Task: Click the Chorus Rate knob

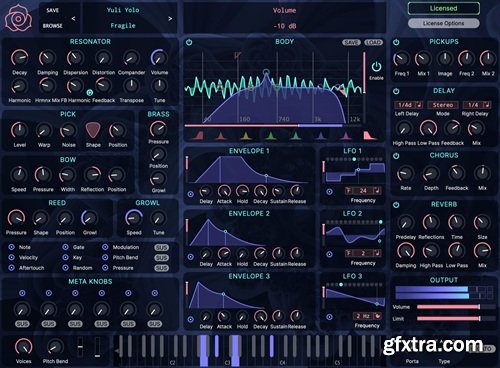Action: [405, 173]
